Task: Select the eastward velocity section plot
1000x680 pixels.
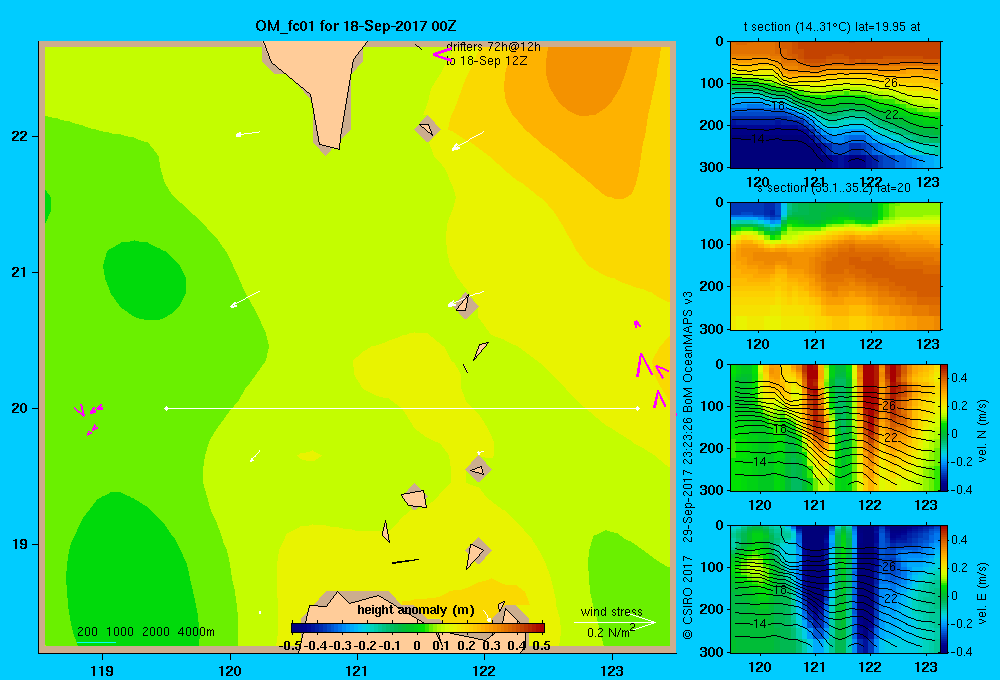Action: (x=835, y=588)
